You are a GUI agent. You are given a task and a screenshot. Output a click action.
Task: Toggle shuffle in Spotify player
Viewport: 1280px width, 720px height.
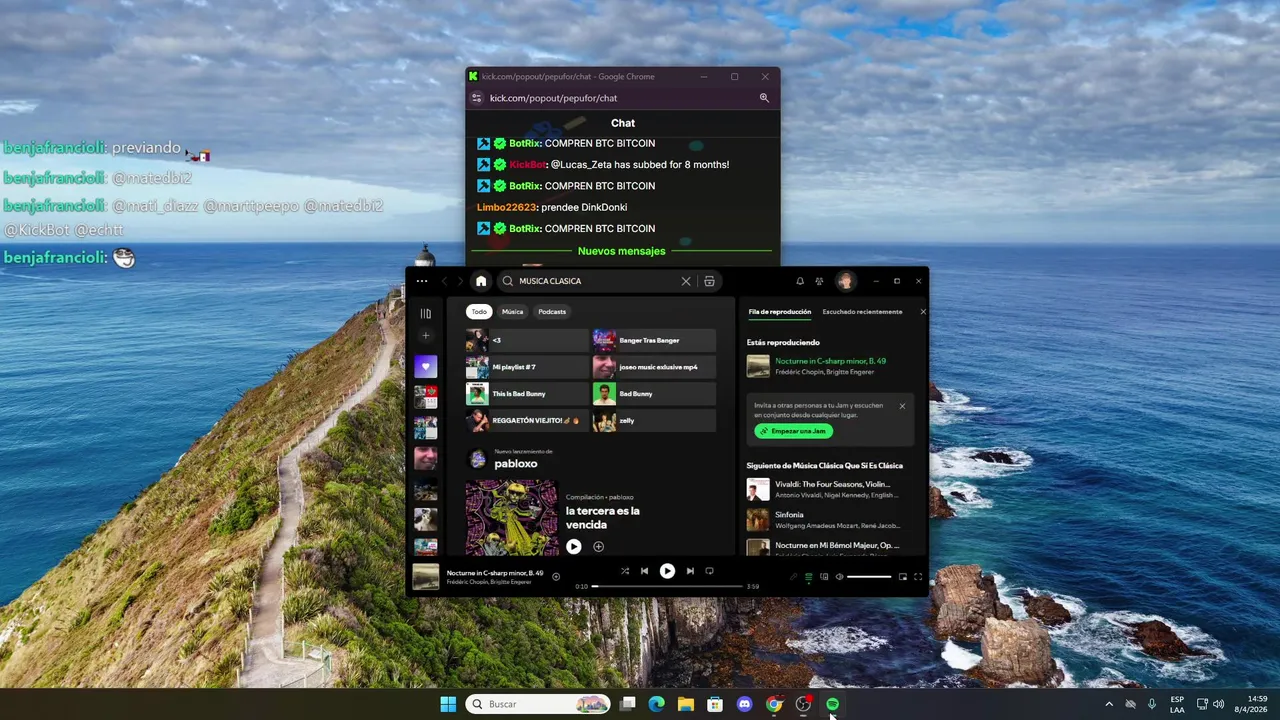[x=625, y=571]
